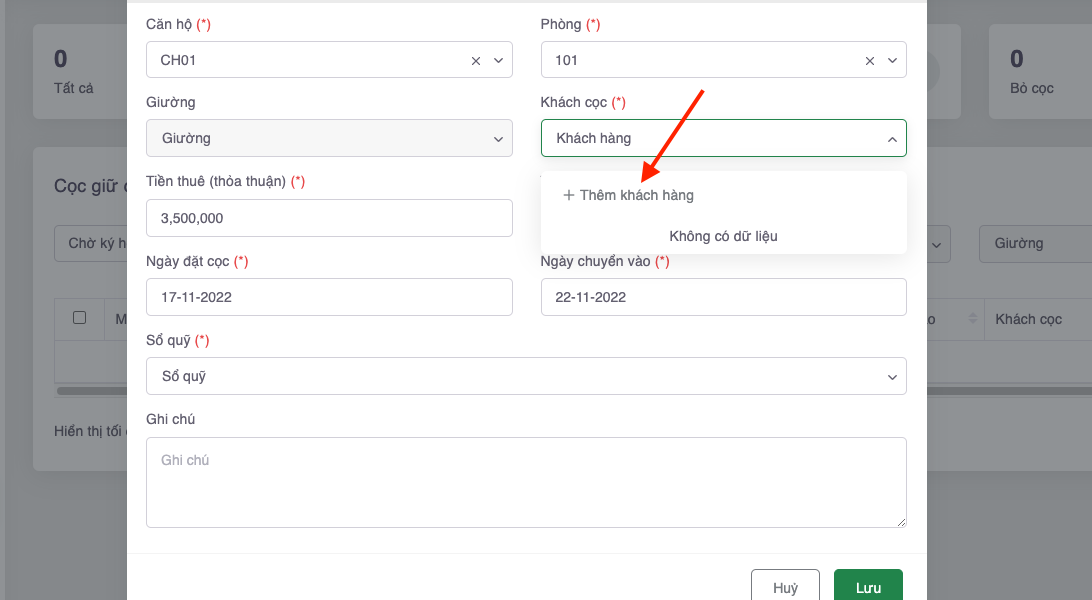Select the Không có dữ liệu entry

point(723,236)
